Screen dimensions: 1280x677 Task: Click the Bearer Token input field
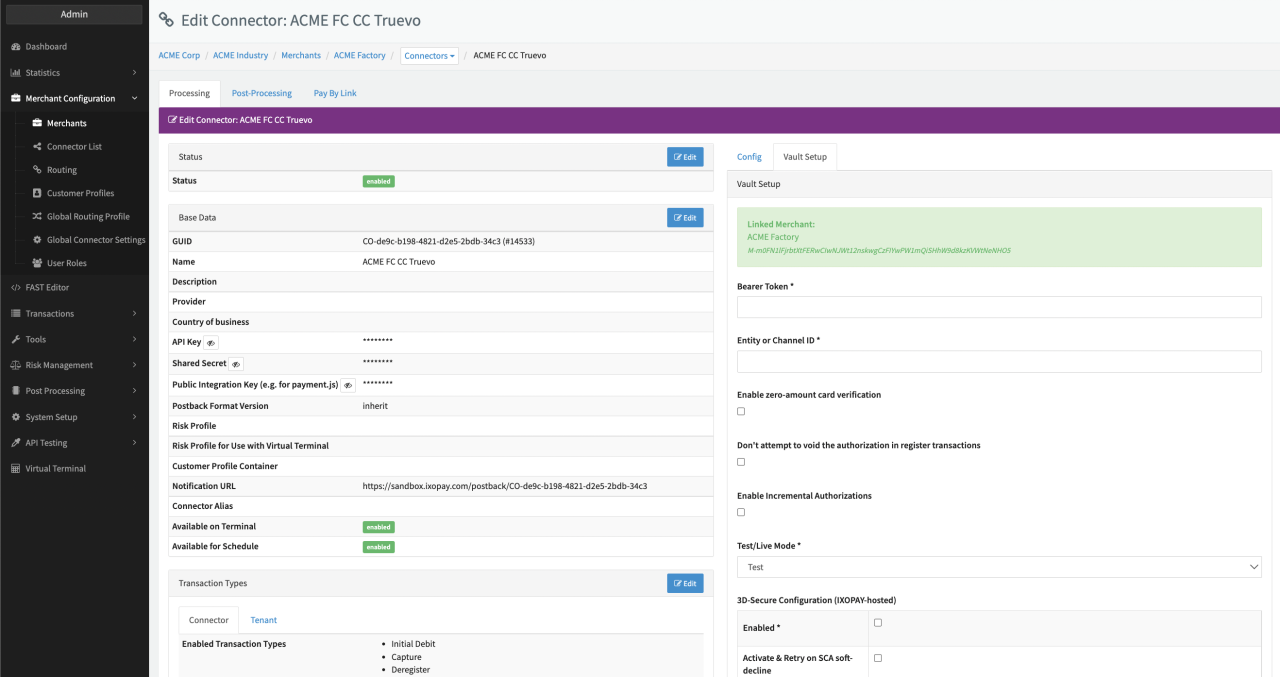tap(998, 307)
